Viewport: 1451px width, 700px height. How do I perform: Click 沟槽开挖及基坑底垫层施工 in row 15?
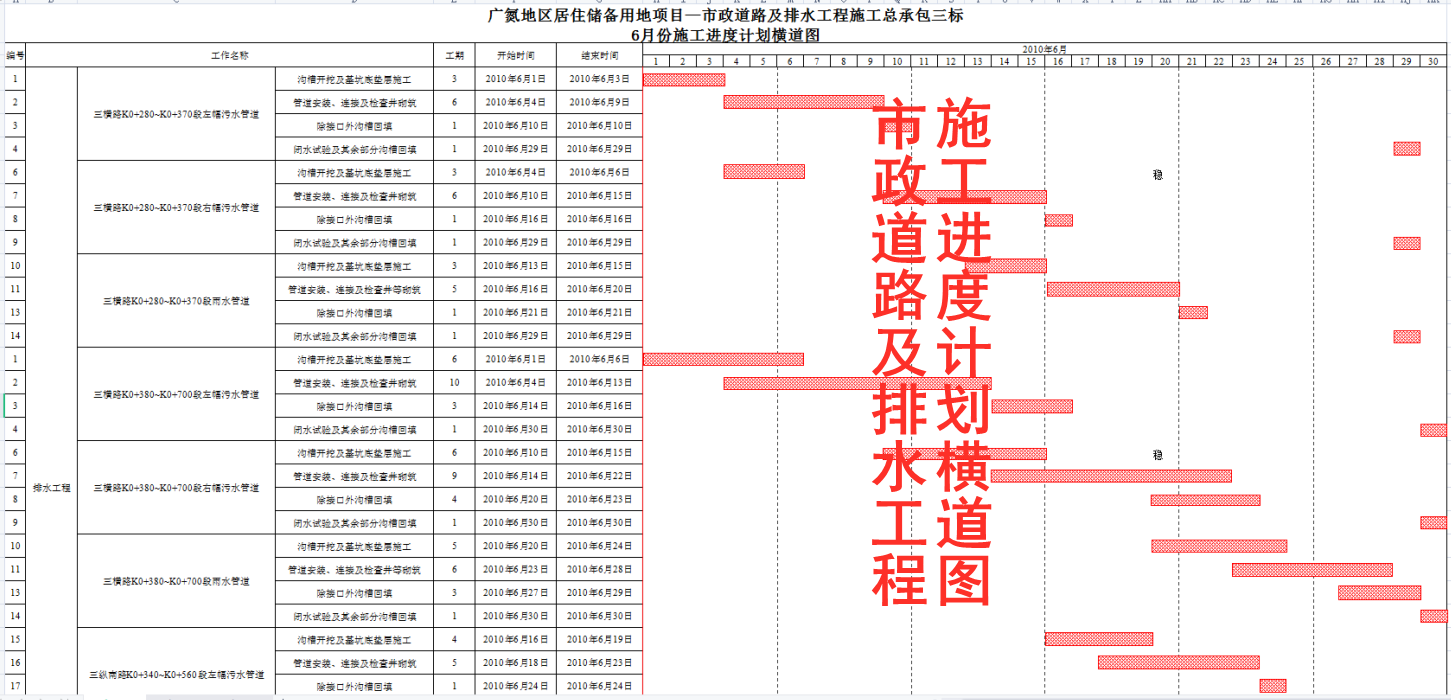coord(355,639)
